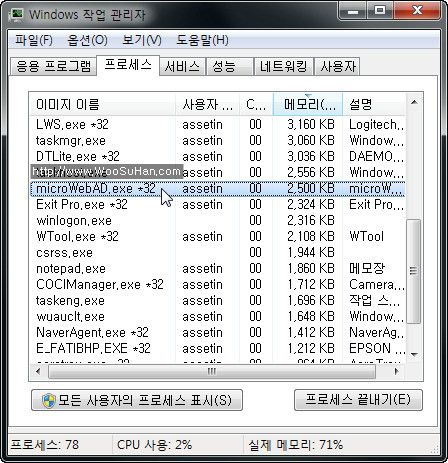
Task: Select the DTLite.exe *32 process
Action: [x=218, y=156]
